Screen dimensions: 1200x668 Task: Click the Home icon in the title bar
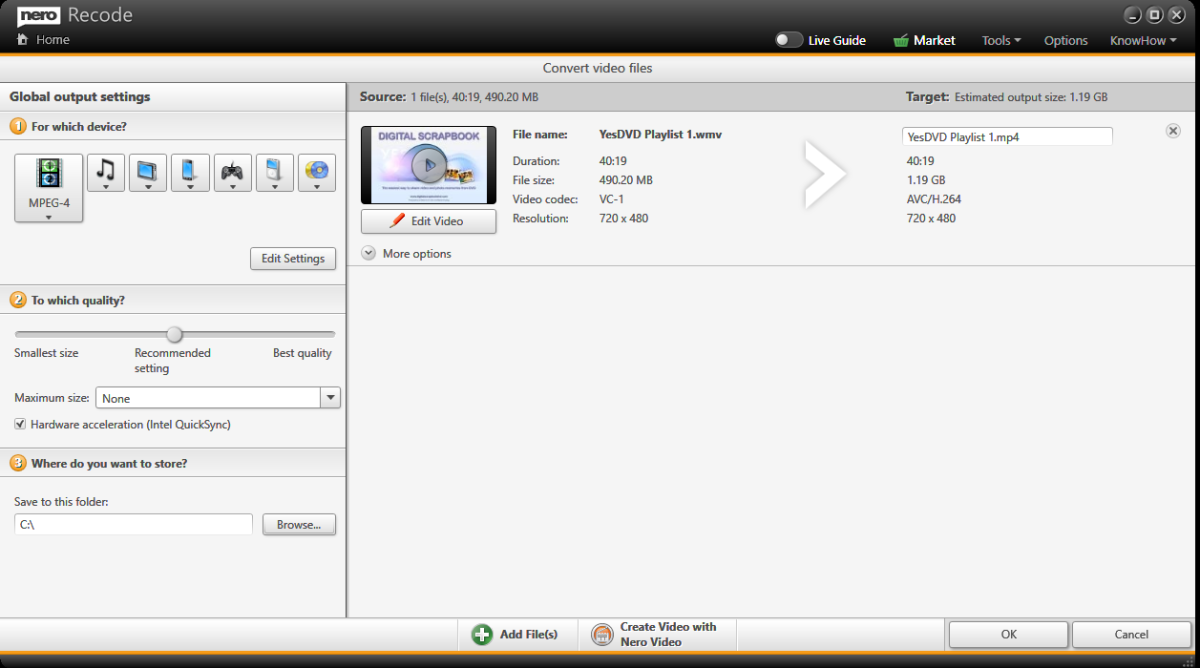[21, 39]
